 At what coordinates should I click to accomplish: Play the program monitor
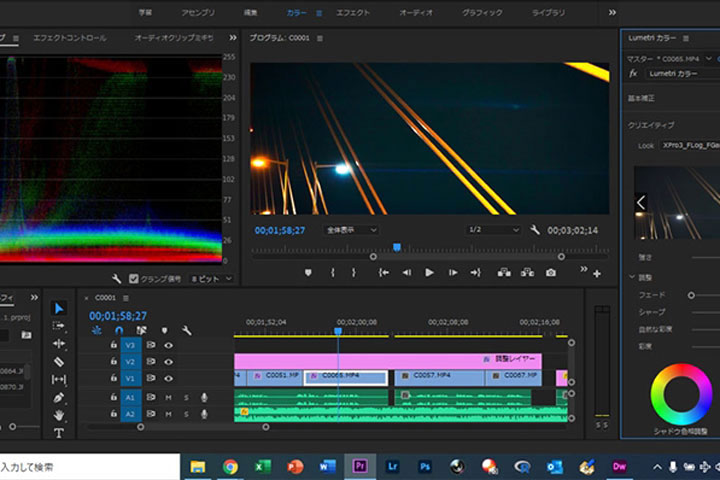pyautogui.click(x=429, y=273)
